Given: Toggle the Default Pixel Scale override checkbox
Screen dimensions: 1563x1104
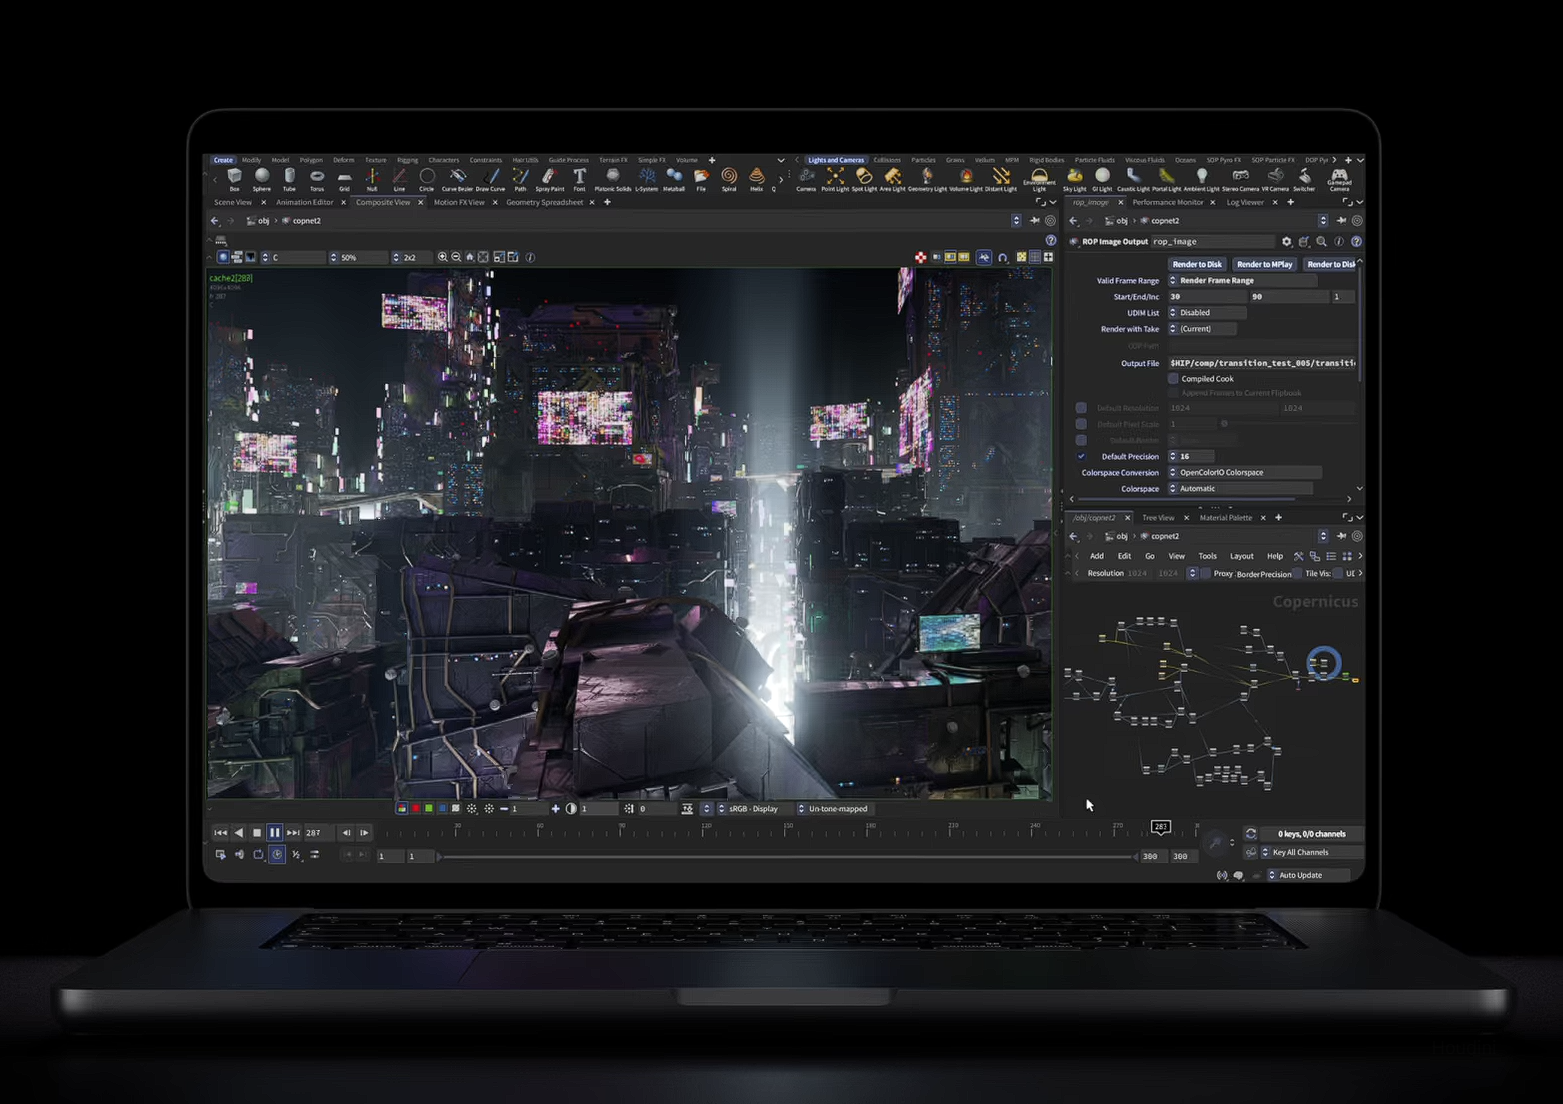Looking at the screenshot, I should tap(1081, 424).
